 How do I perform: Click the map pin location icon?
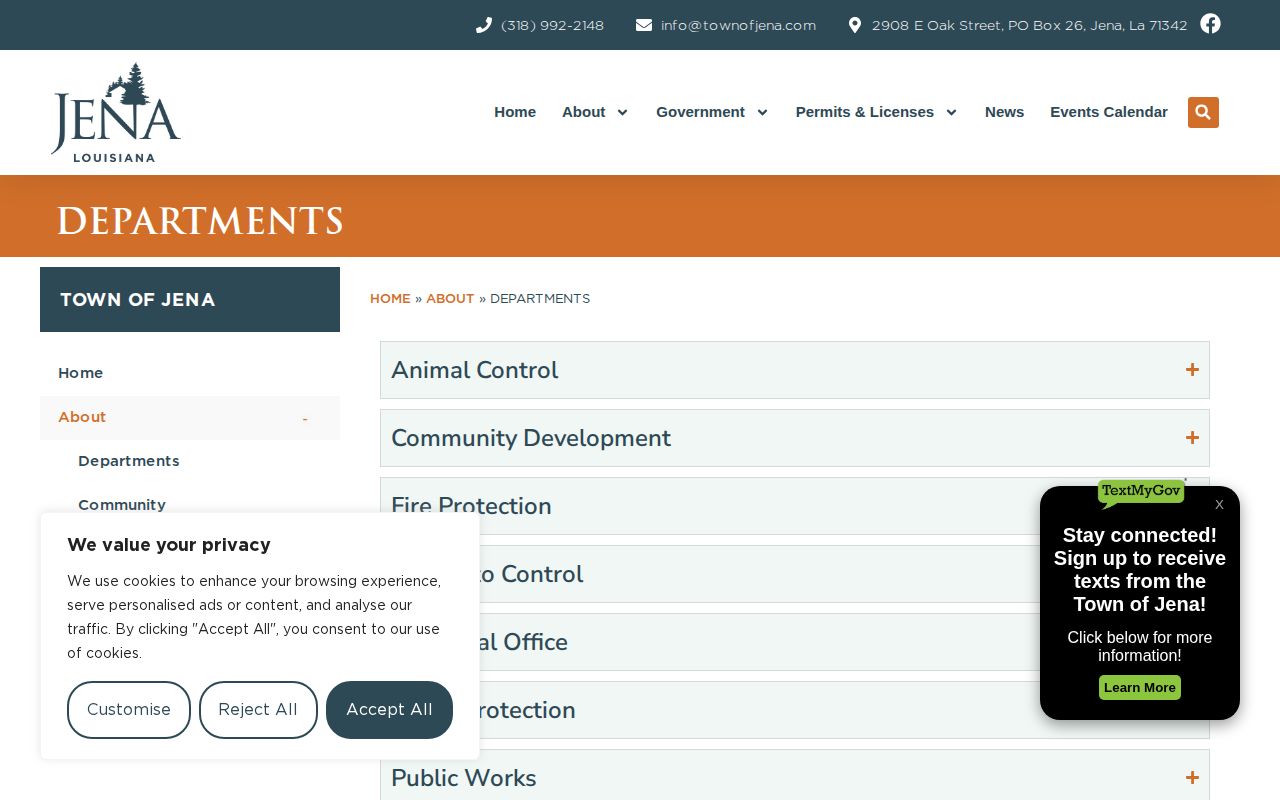(855, 25)
